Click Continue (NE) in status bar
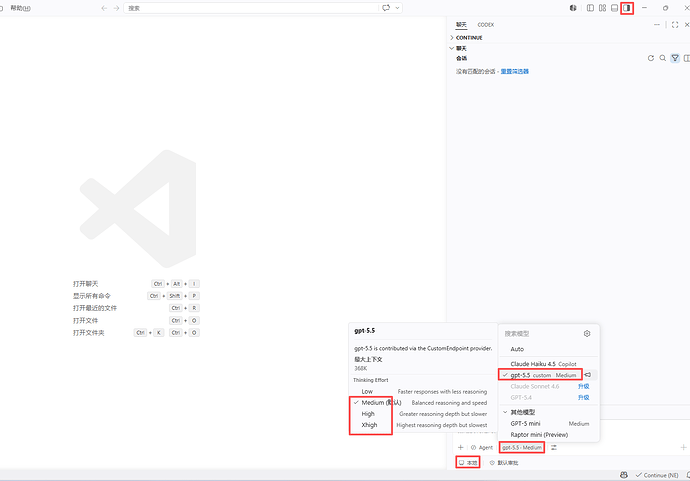690x481 pixels. coord(657,475)
